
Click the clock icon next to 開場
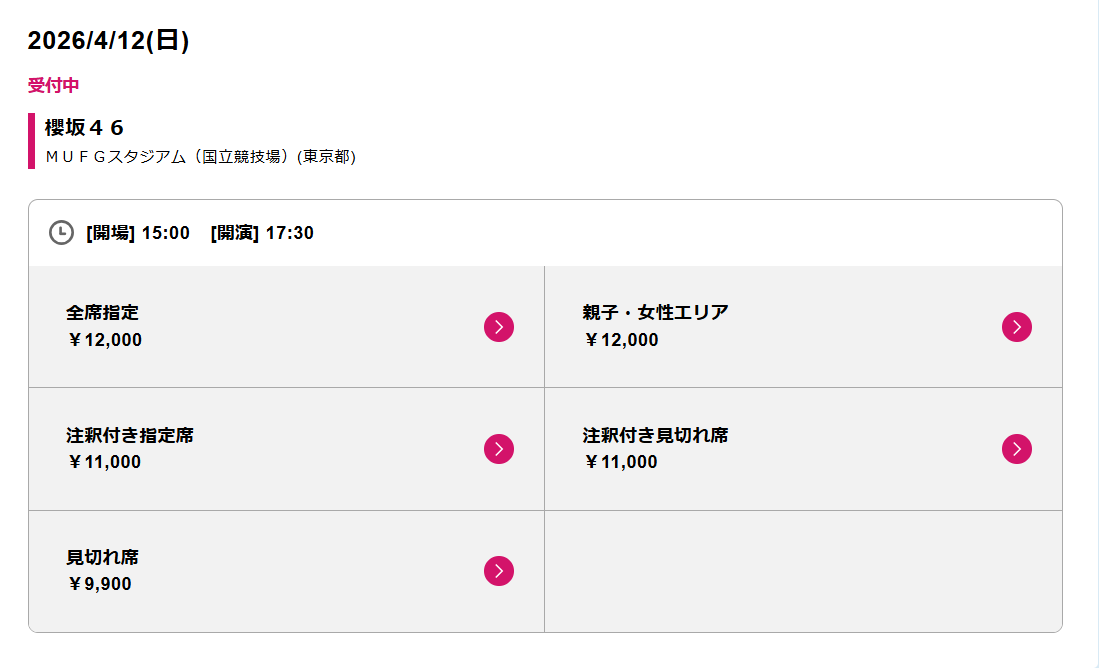tap(62, 233)
